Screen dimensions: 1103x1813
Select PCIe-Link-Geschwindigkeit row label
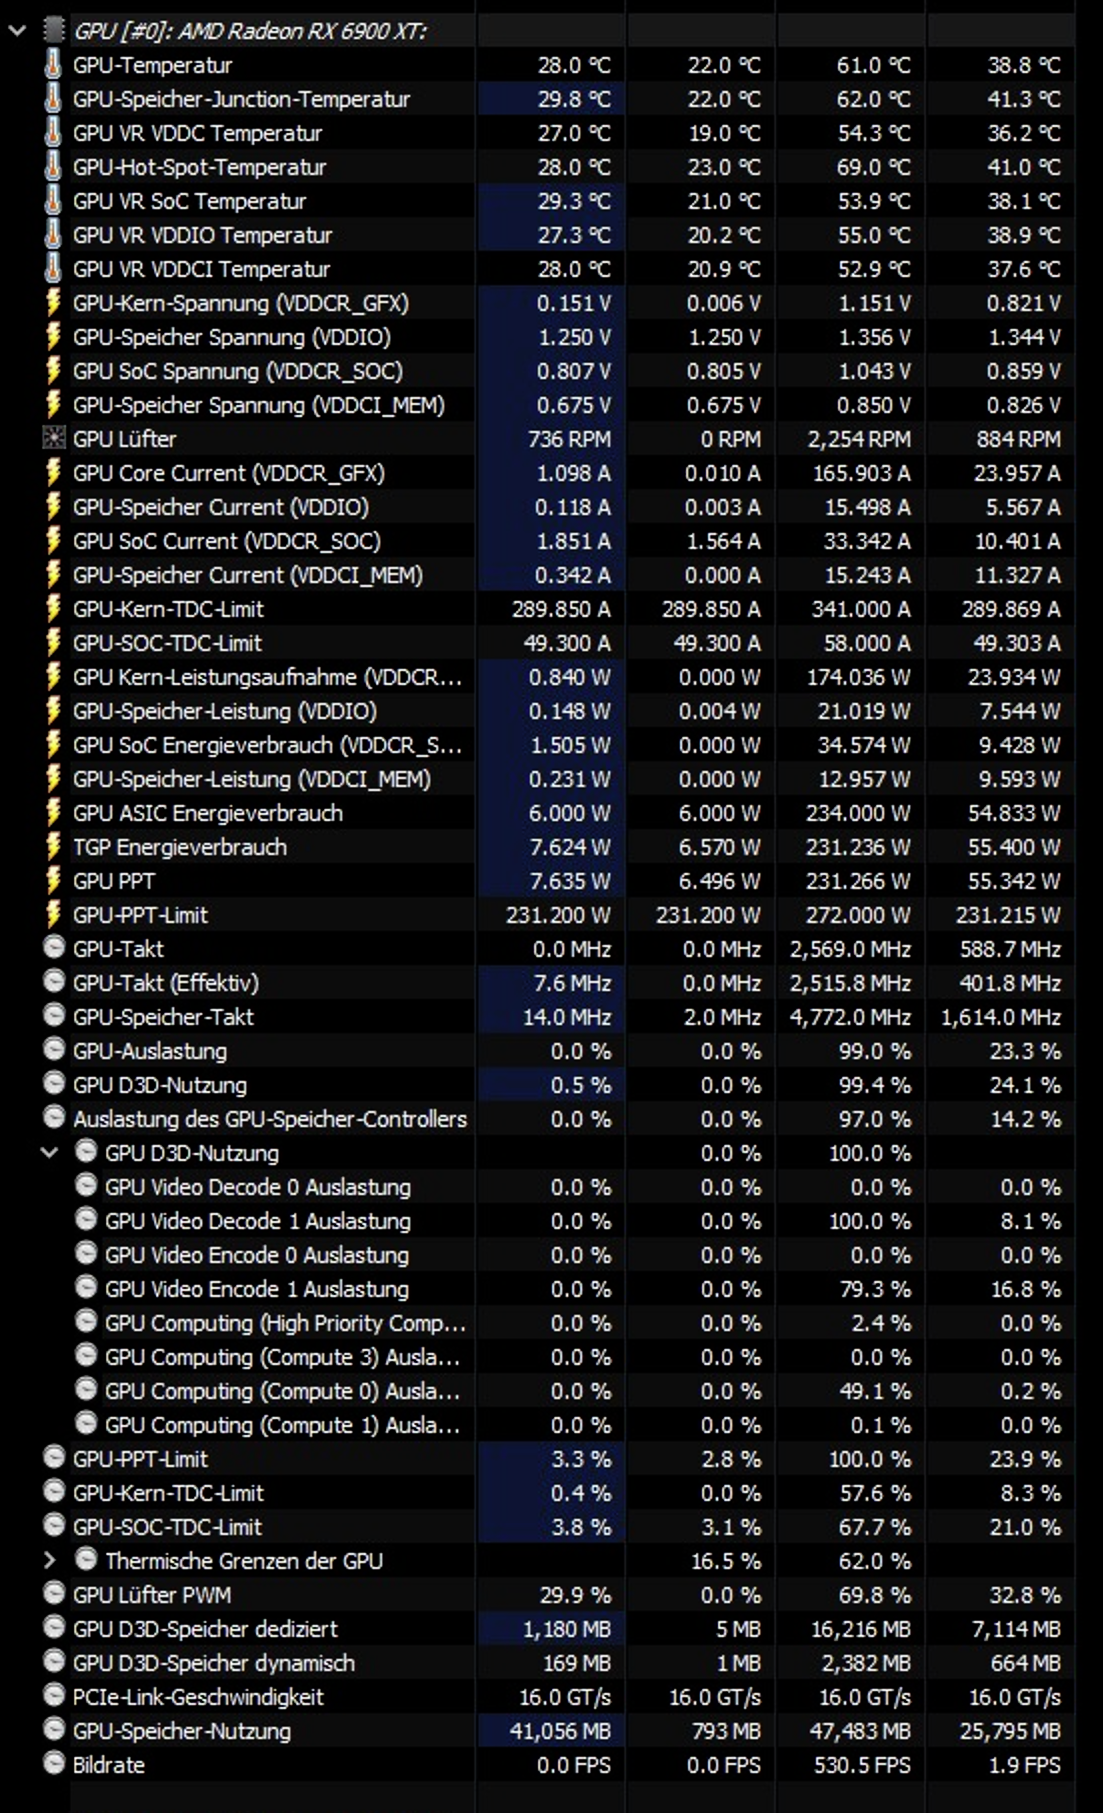click(198, 1697)
